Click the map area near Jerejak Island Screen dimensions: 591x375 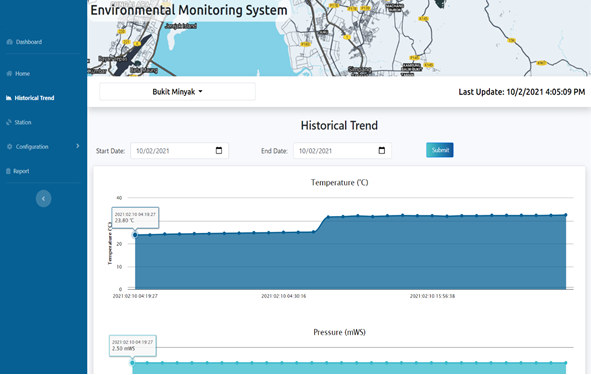[x=181, y=26]
